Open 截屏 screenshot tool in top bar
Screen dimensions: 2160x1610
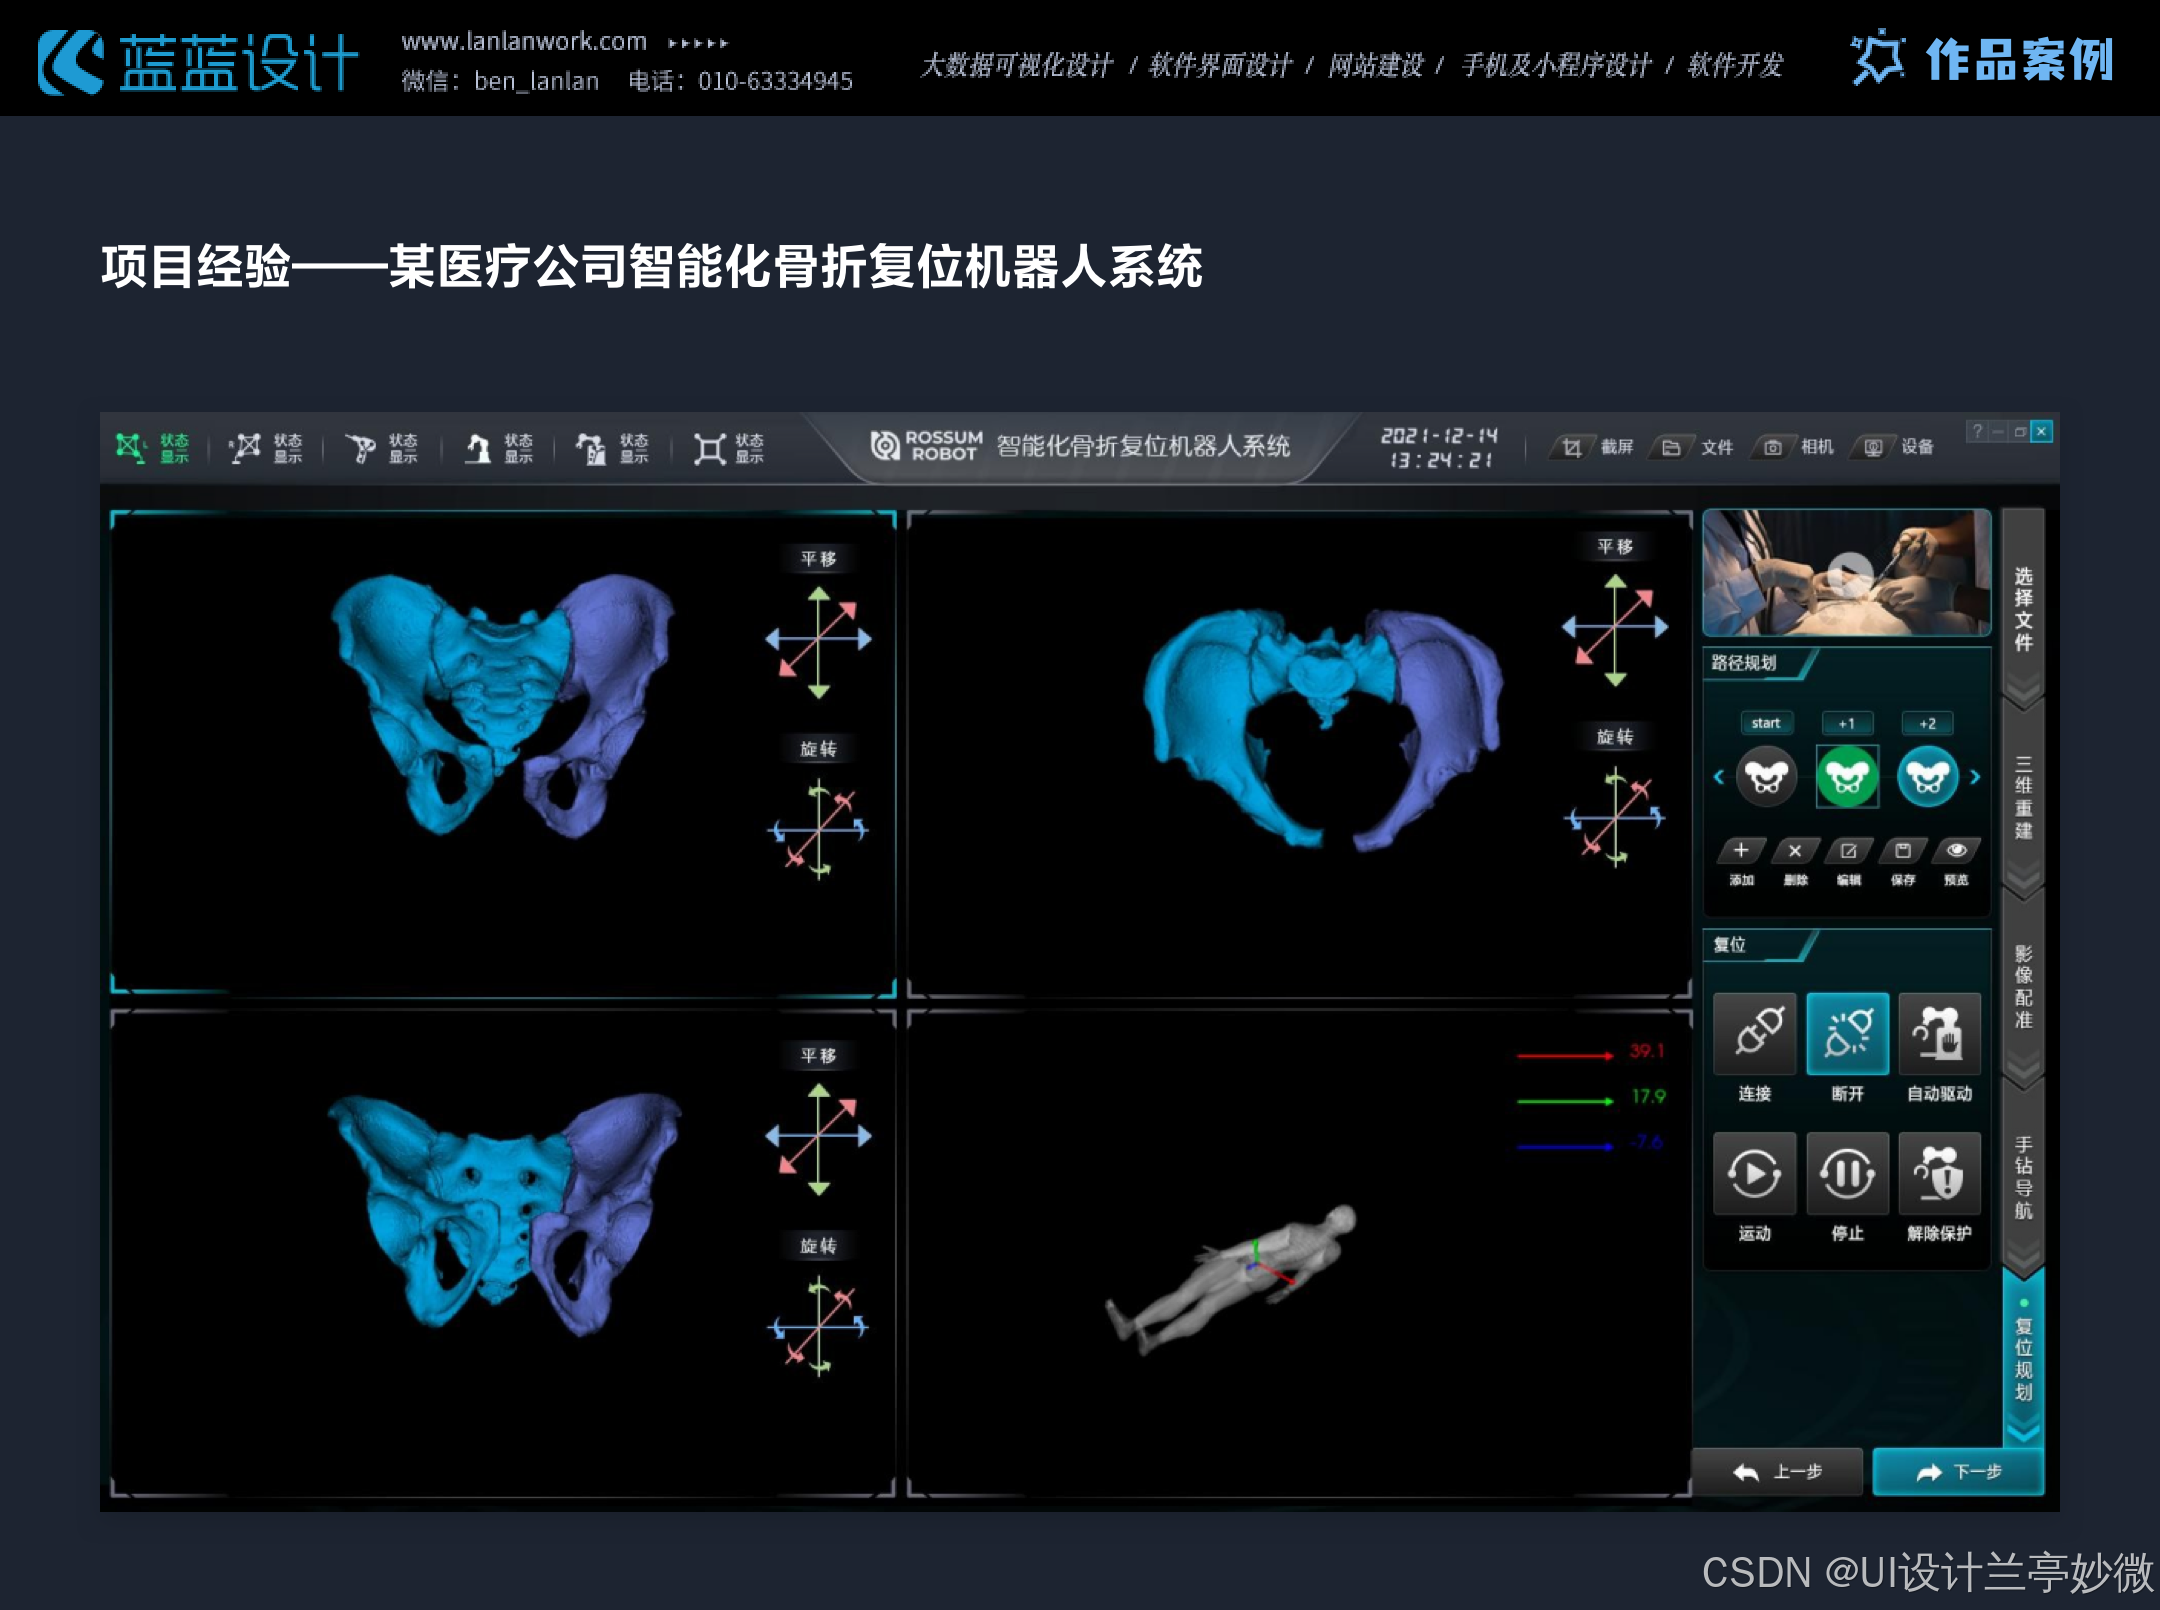1572,447
